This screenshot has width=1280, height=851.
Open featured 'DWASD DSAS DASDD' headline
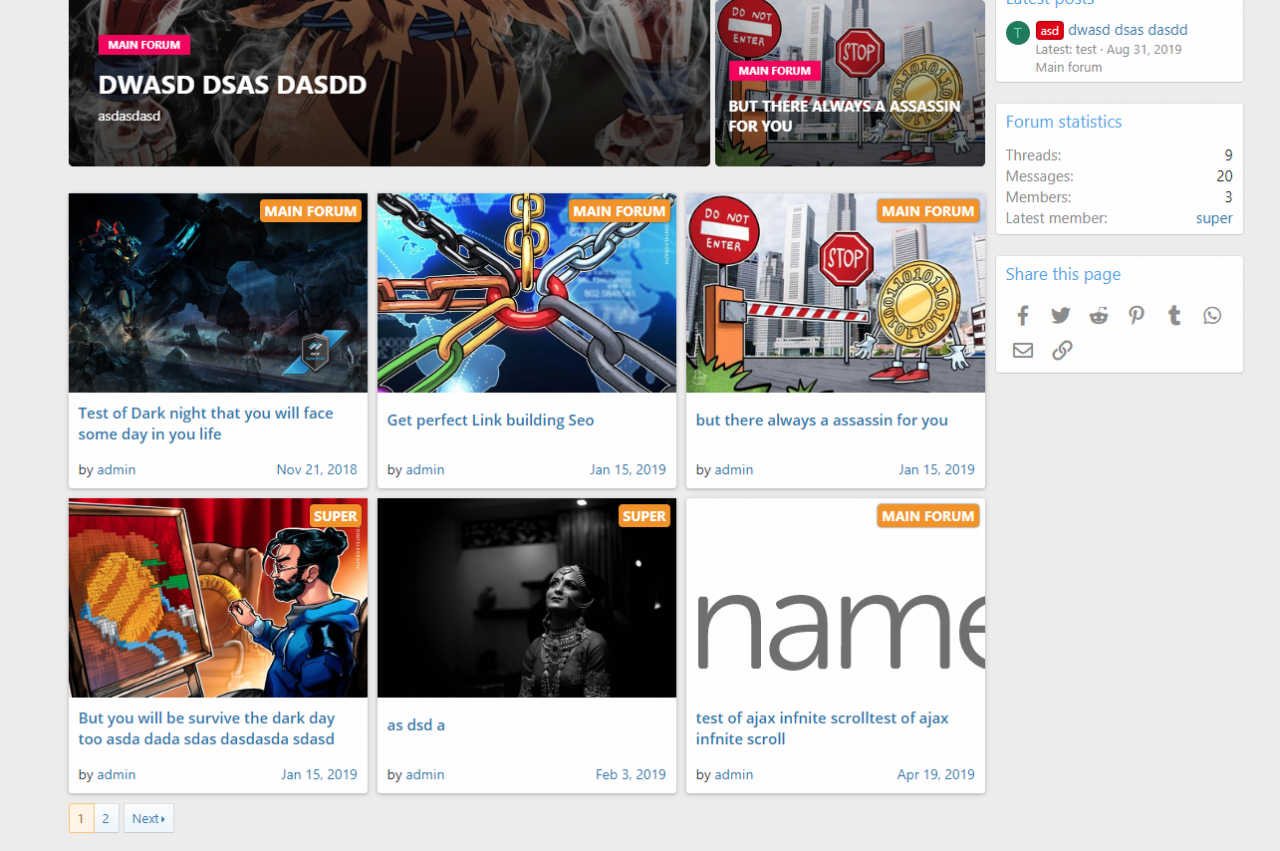(x=232, y=85)
